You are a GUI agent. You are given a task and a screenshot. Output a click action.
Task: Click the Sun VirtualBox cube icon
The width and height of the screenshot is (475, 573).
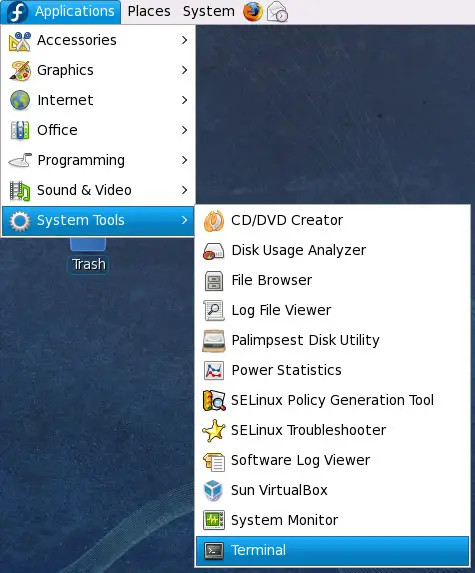(x=213, y=490)
